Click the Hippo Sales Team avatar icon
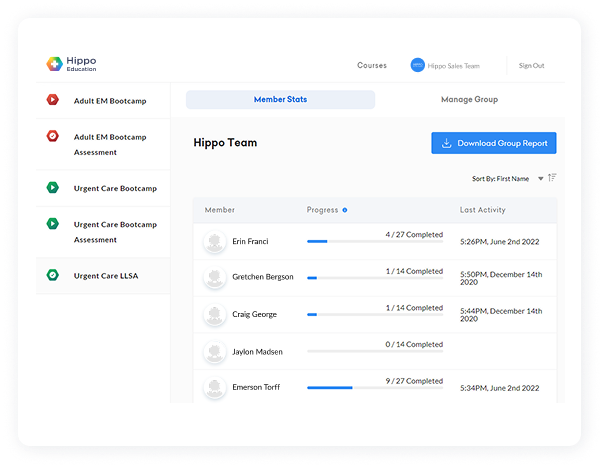The width and height of the screenshot is (603, 468). point(417,66)
